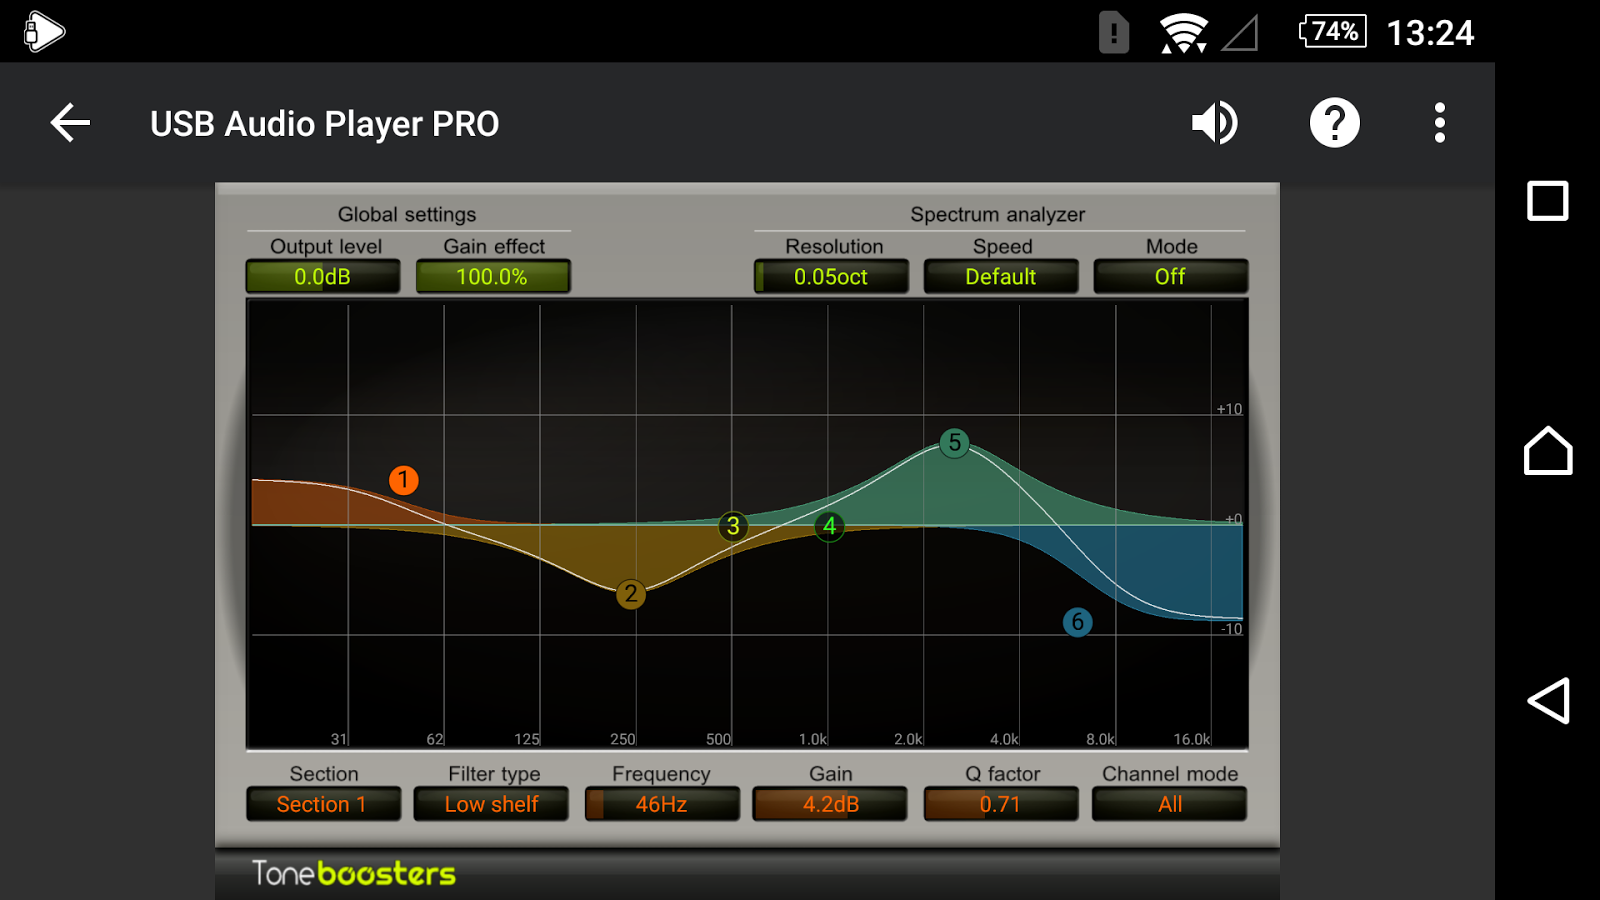
Task: Click the Output level 0.0dB slider
Action: tap(323, 277)
